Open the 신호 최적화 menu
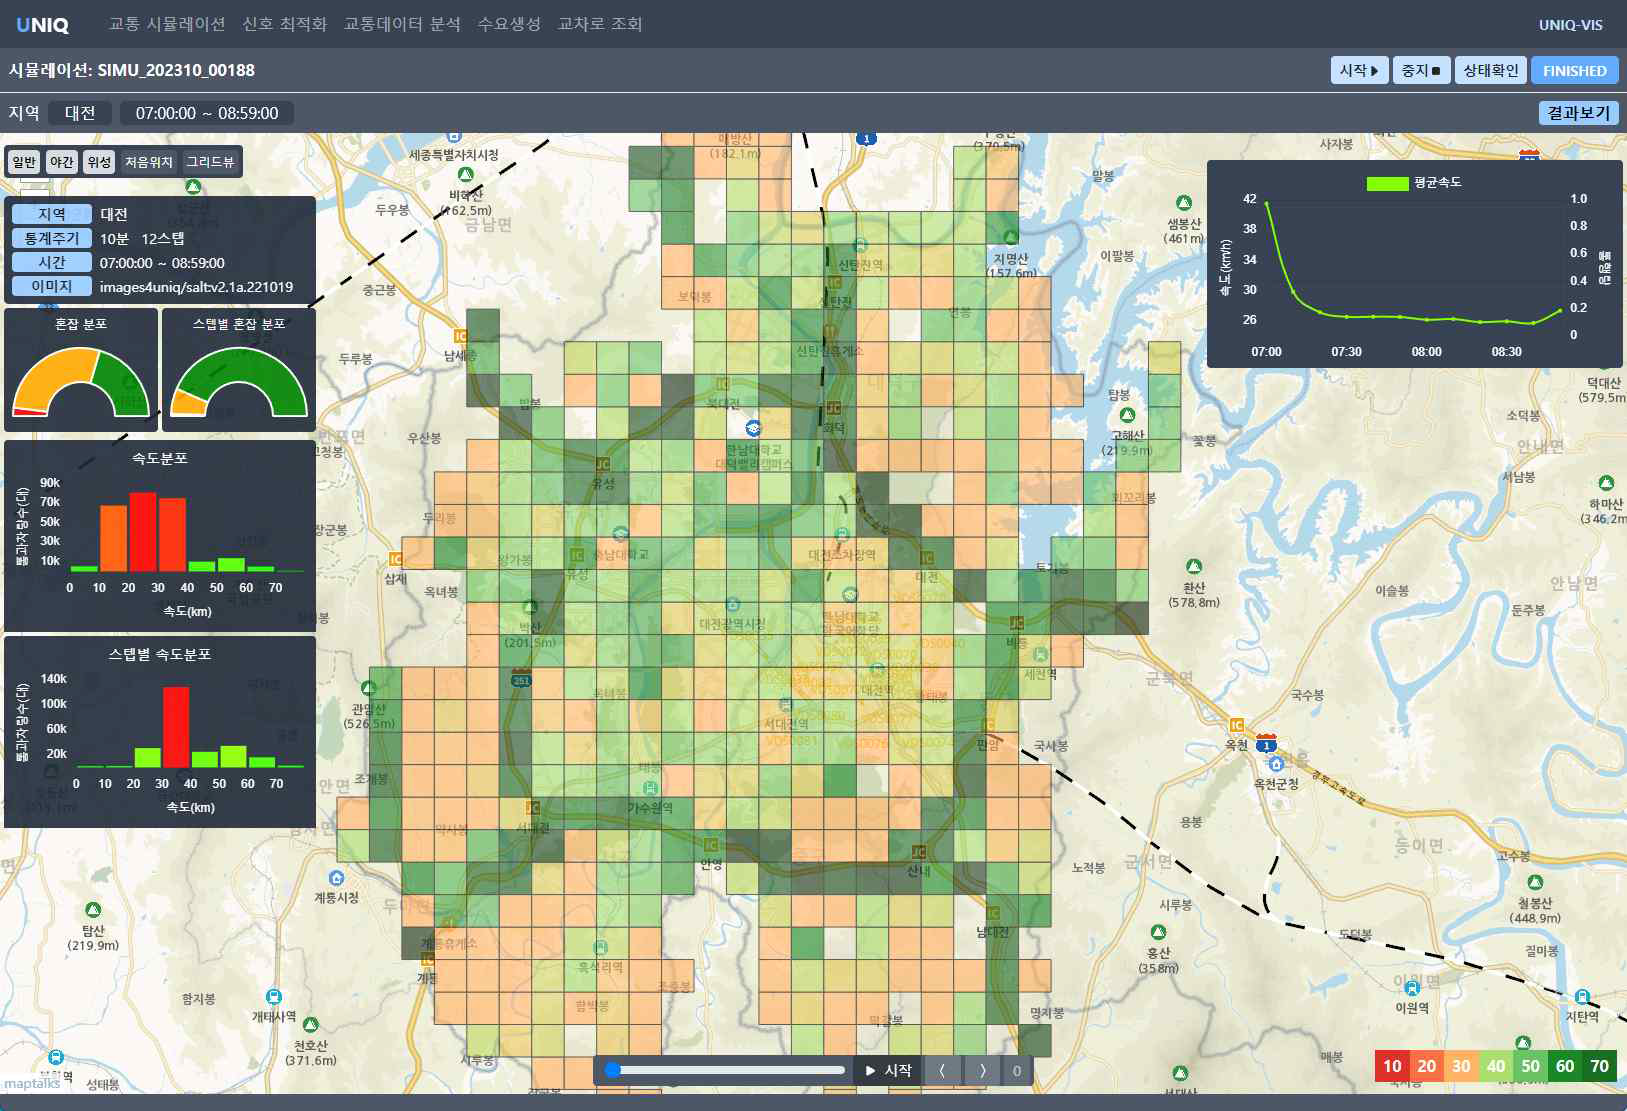The width and height of the screenshot is (1627, 1111). 285,24
